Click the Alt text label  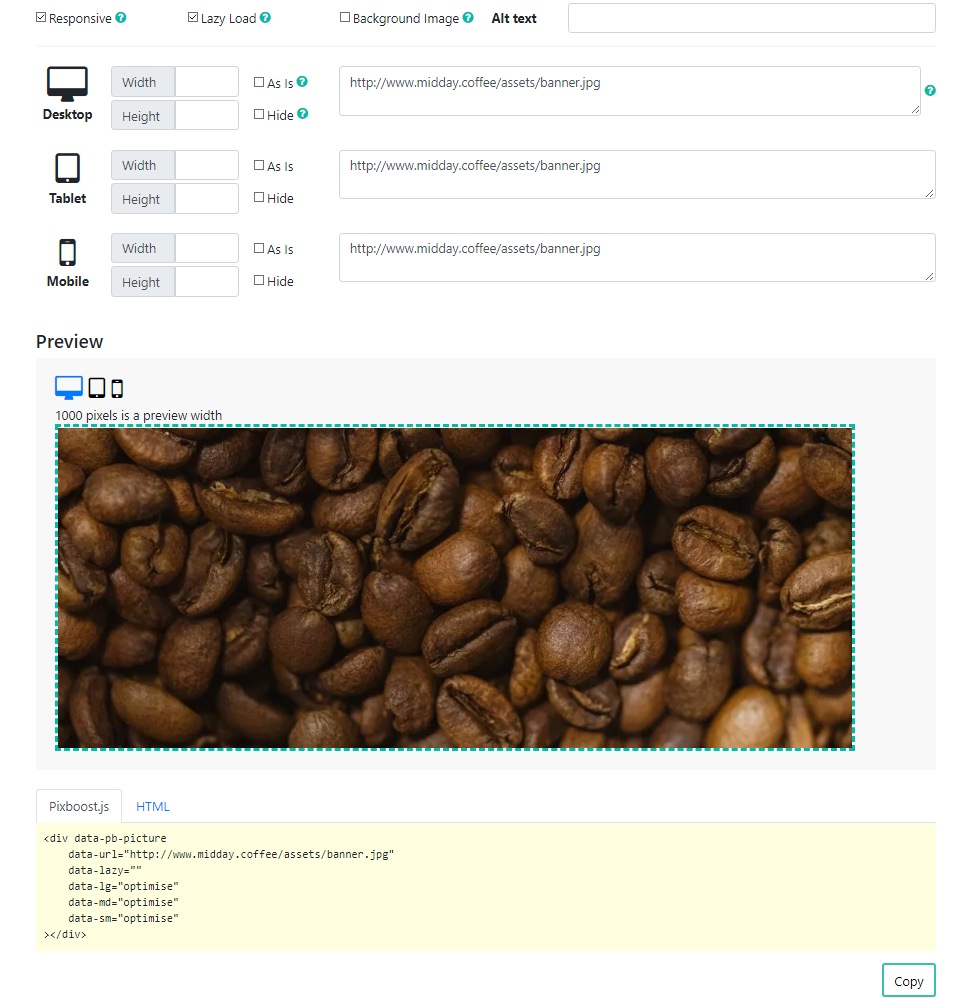514,18
